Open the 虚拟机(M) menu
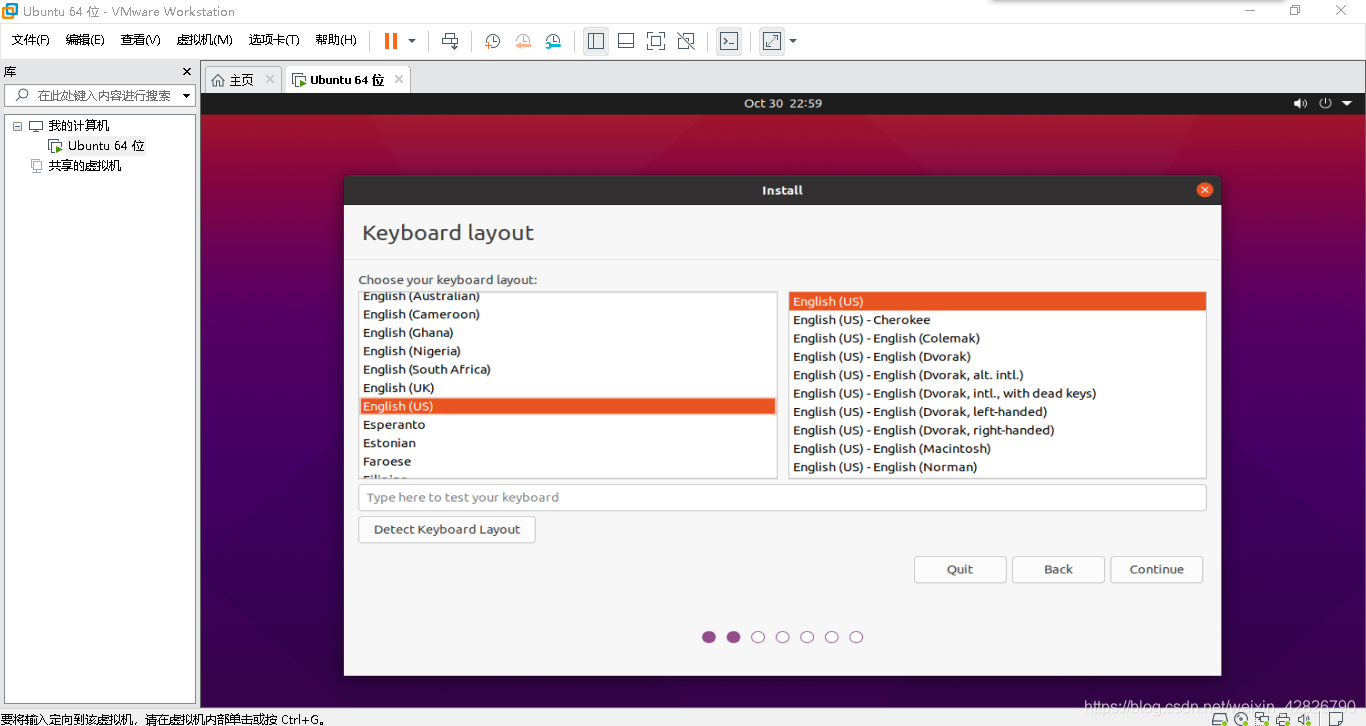The height and width of the screenshot is (726, 1366). 204,40
